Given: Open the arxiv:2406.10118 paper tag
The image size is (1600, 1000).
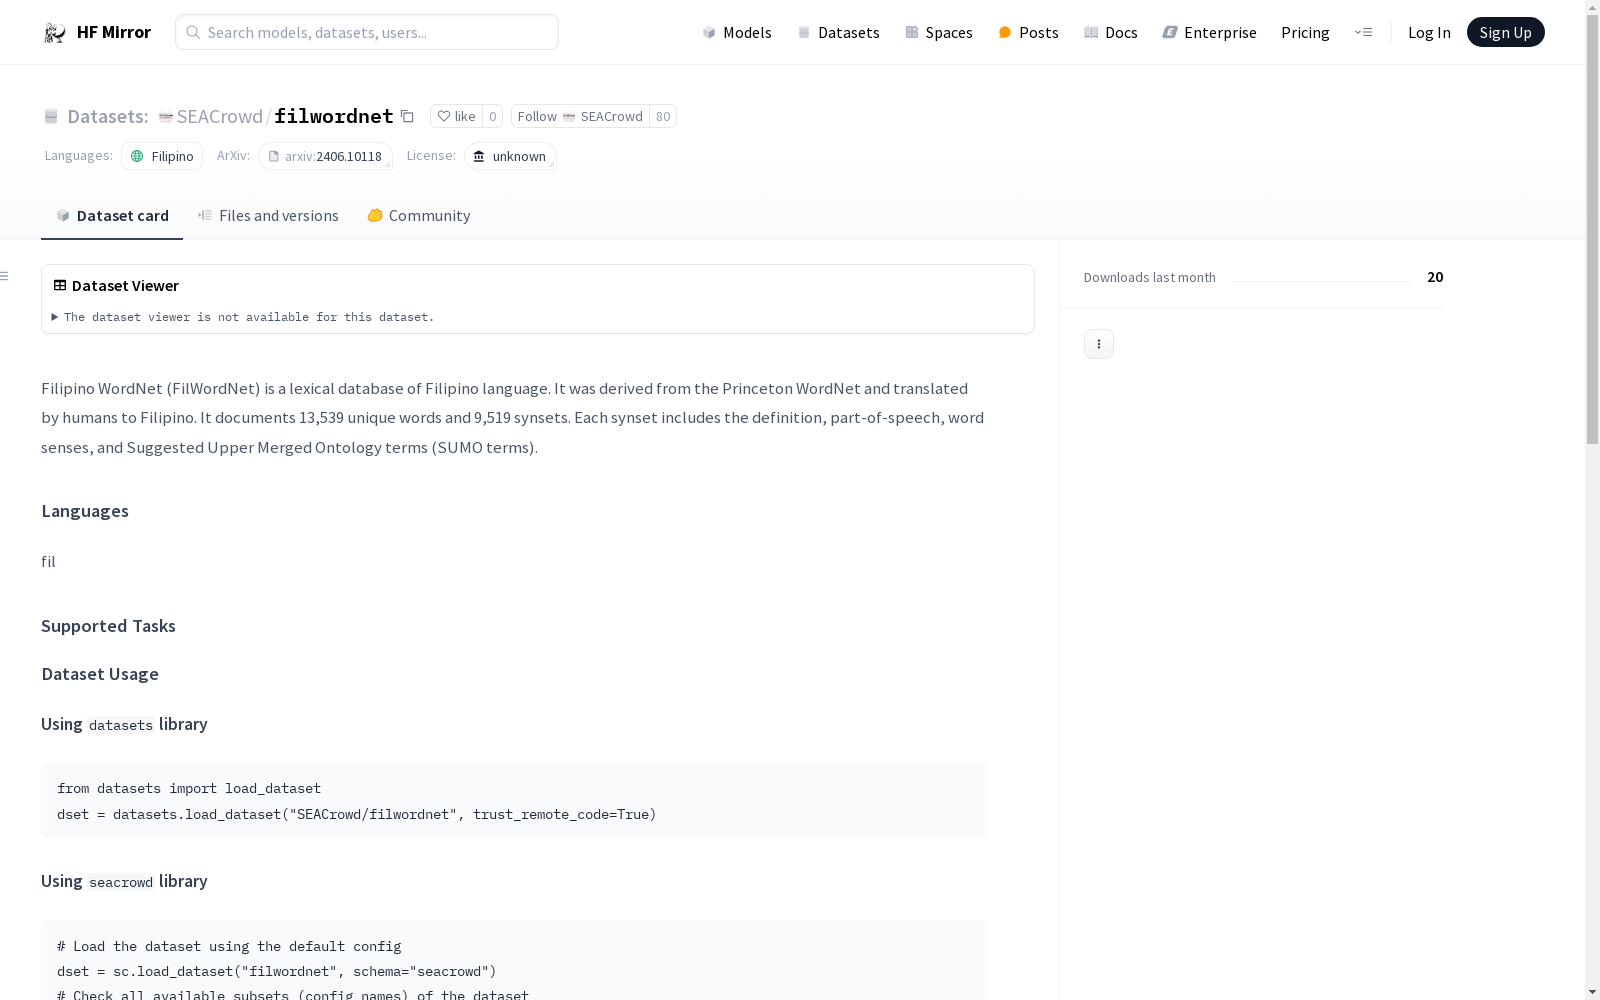Looking at the screenshot, I should coord(325,156).
